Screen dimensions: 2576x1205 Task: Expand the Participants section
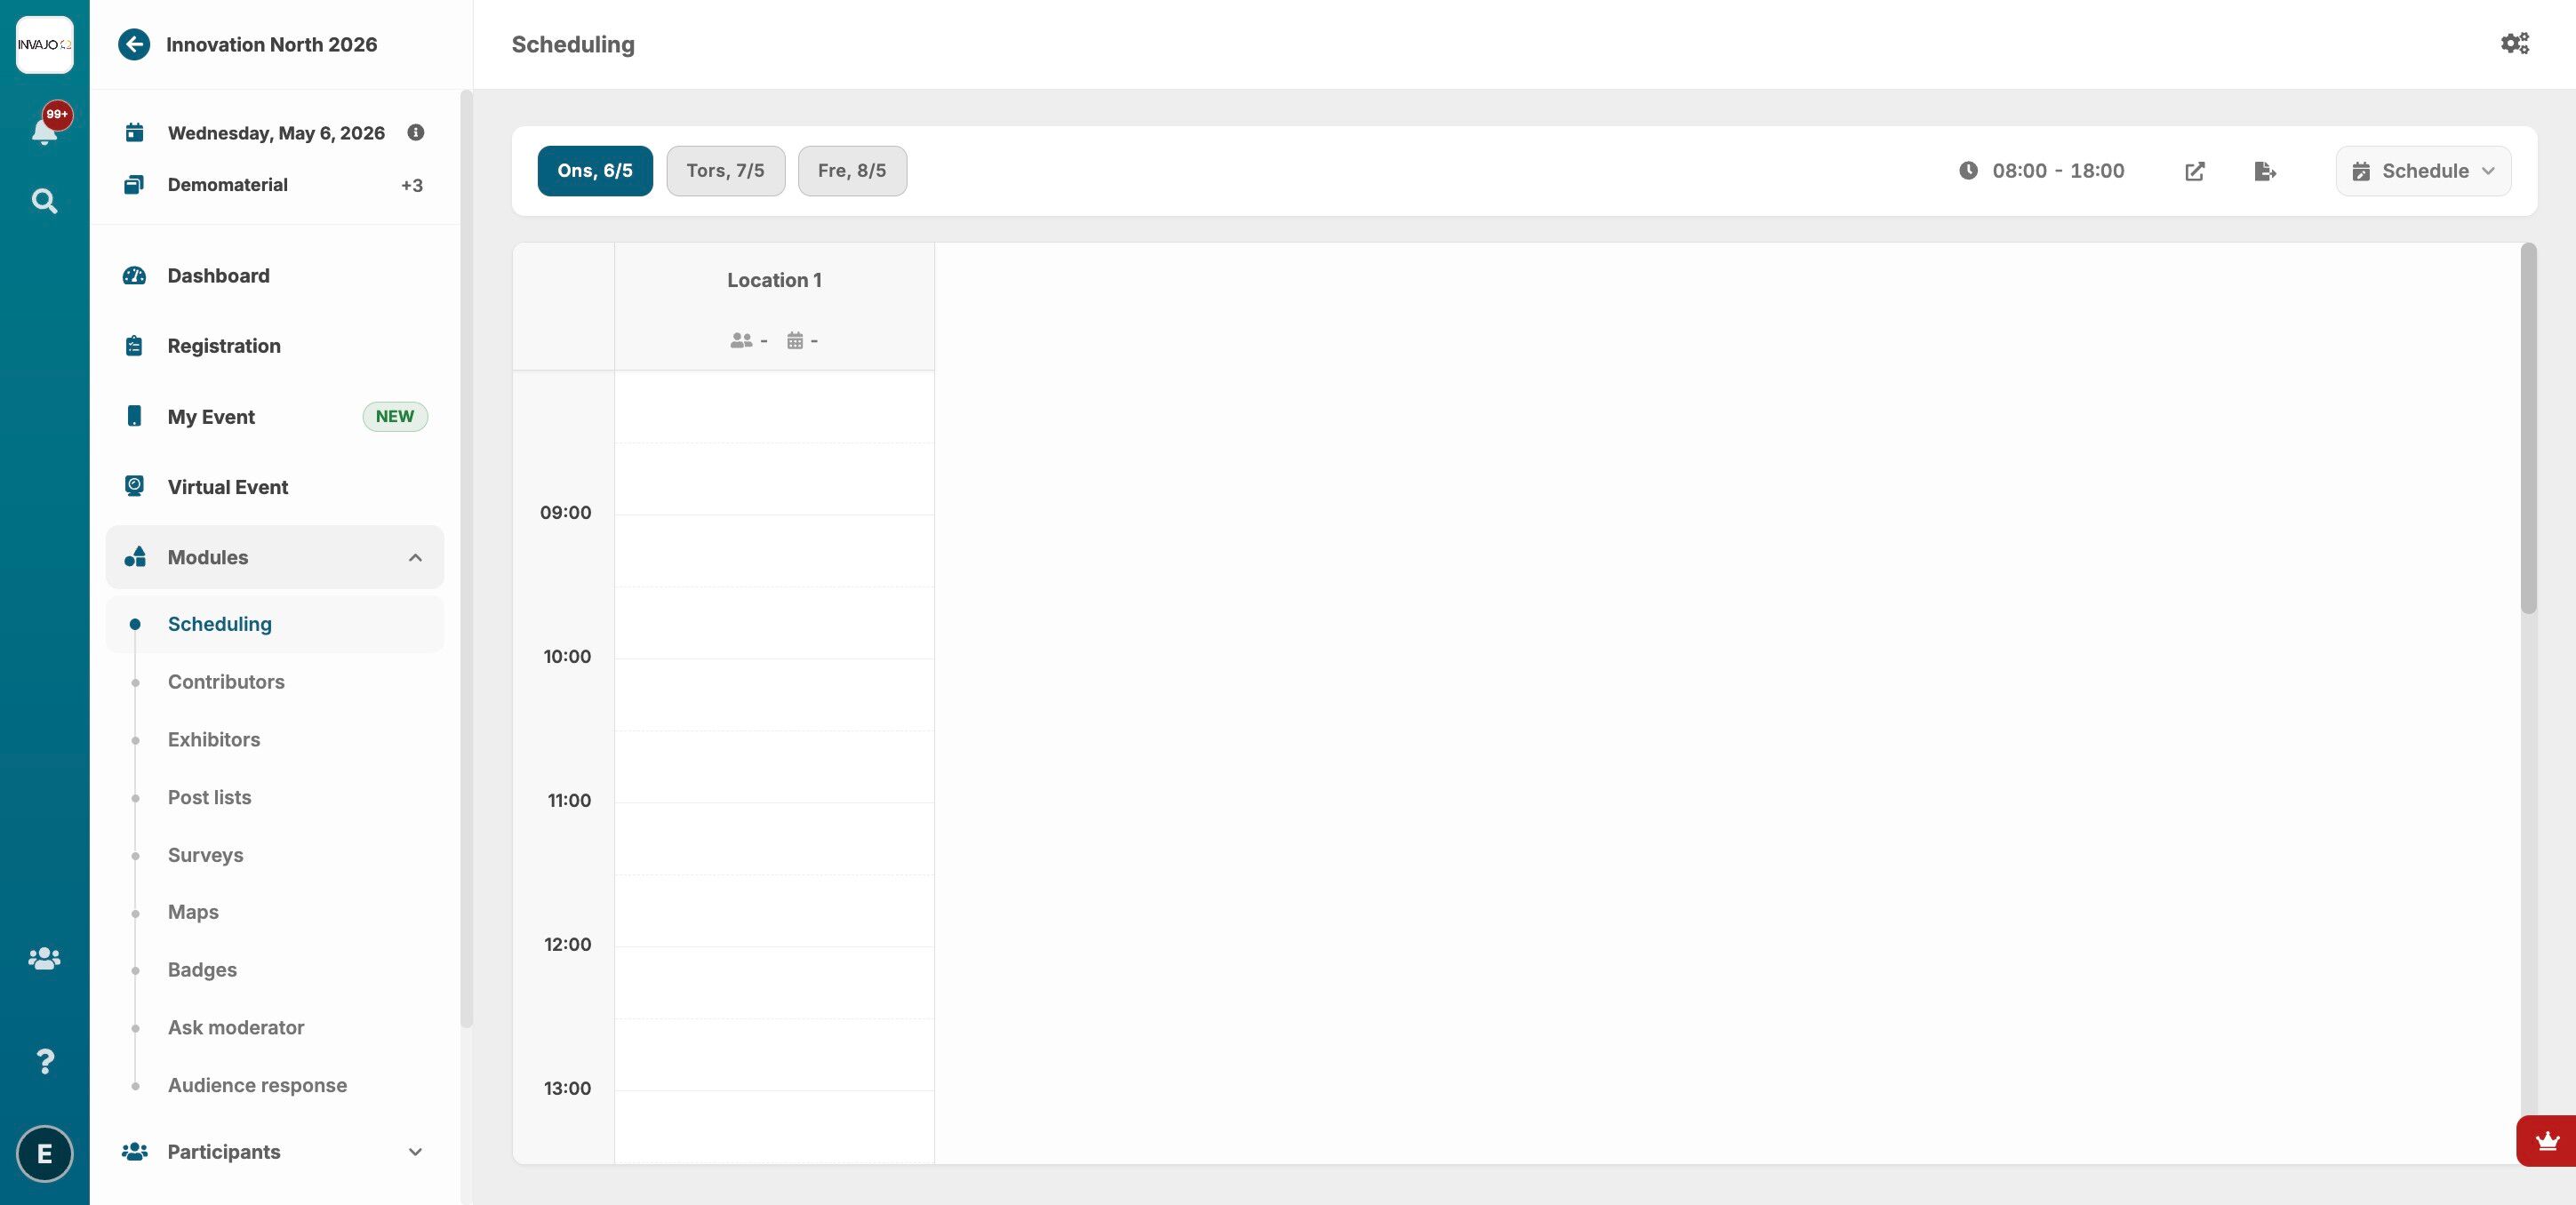[415, 1152]
